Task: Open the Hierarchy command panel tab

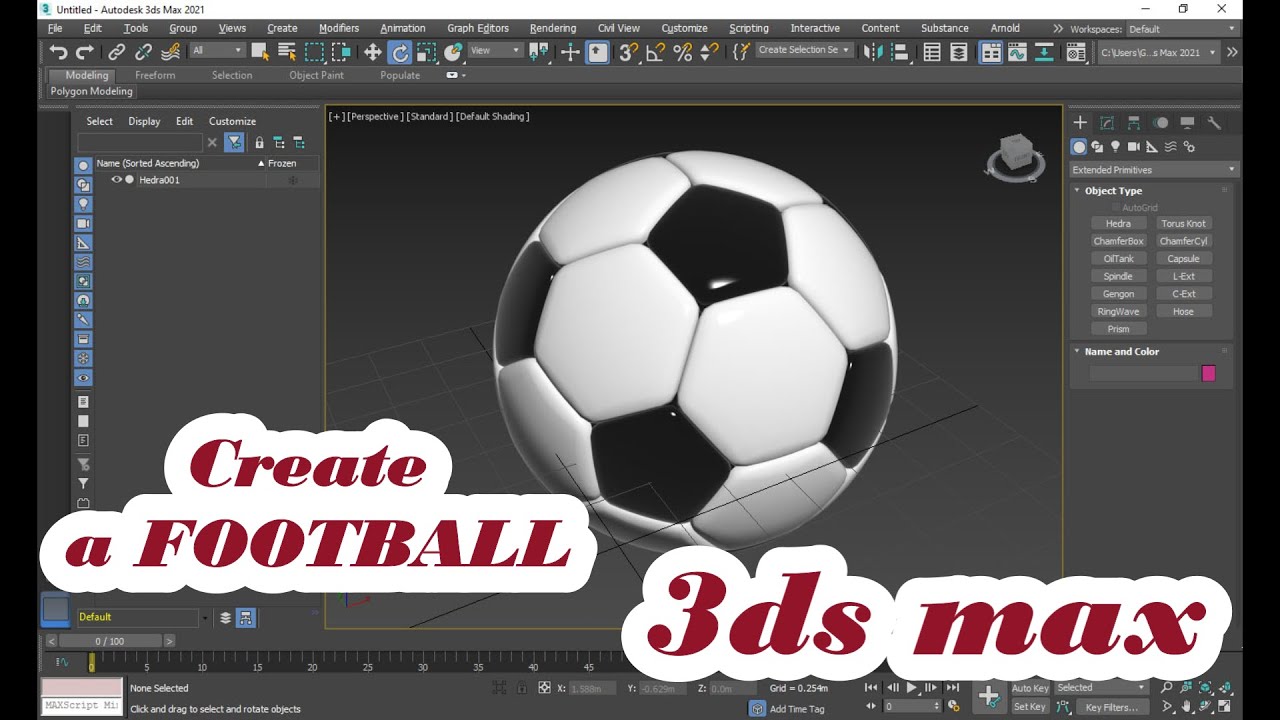Action: (1134, 123)
